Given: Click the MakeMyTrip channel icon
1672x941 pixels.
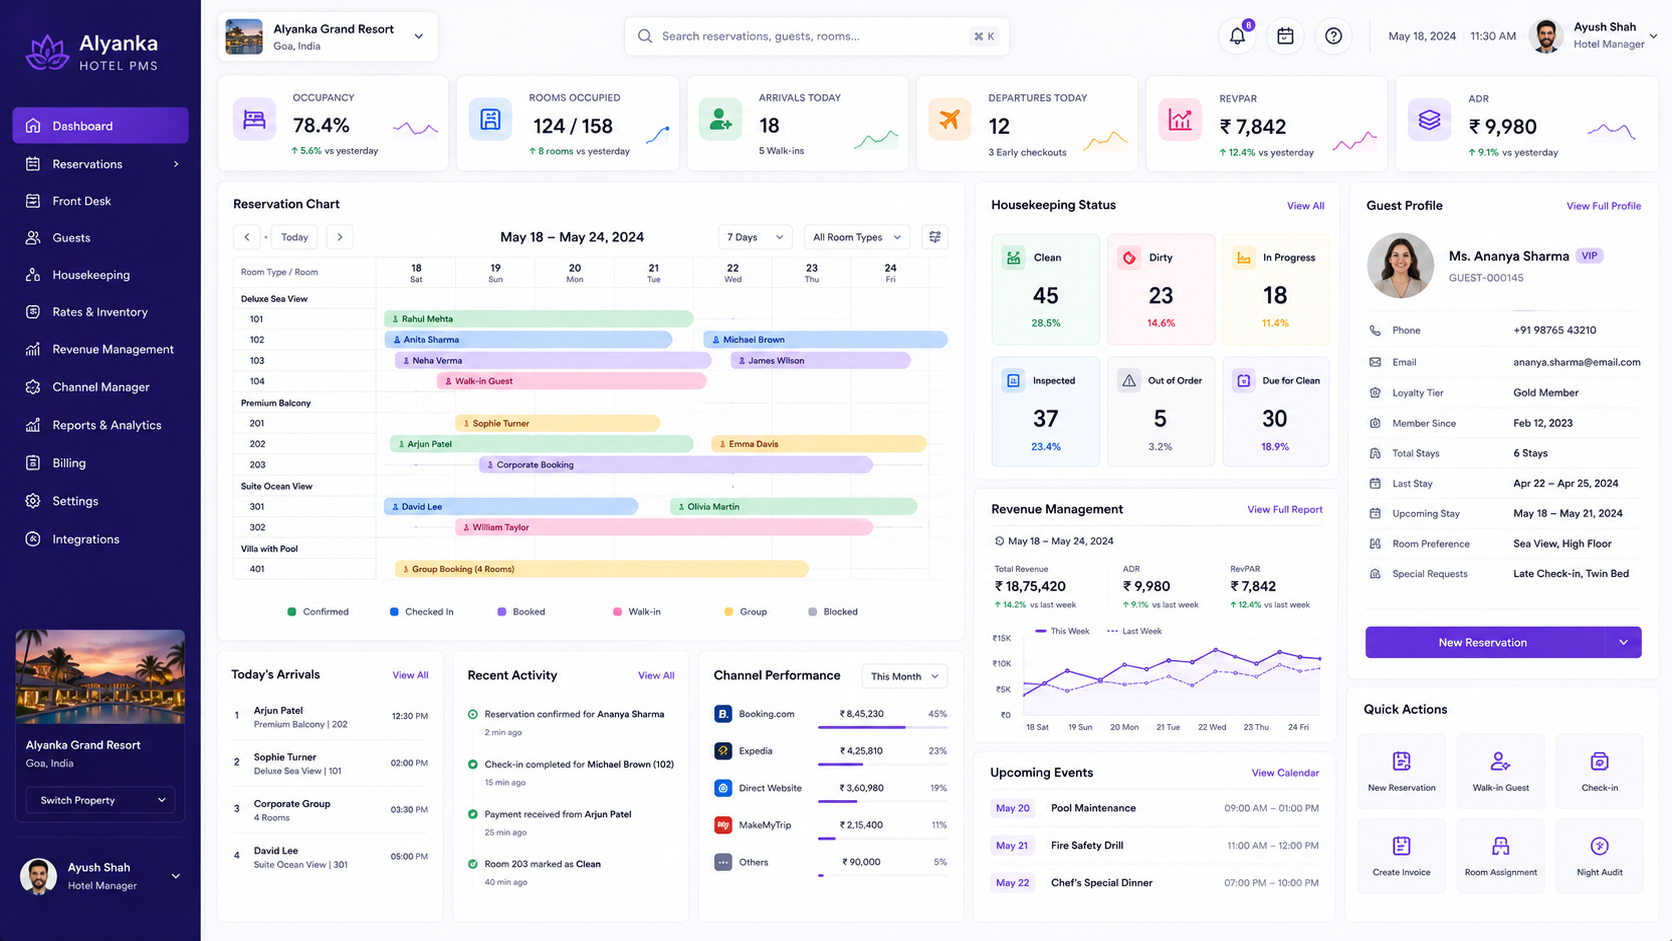Looking at the screenshot, I should tap(723, 825).
